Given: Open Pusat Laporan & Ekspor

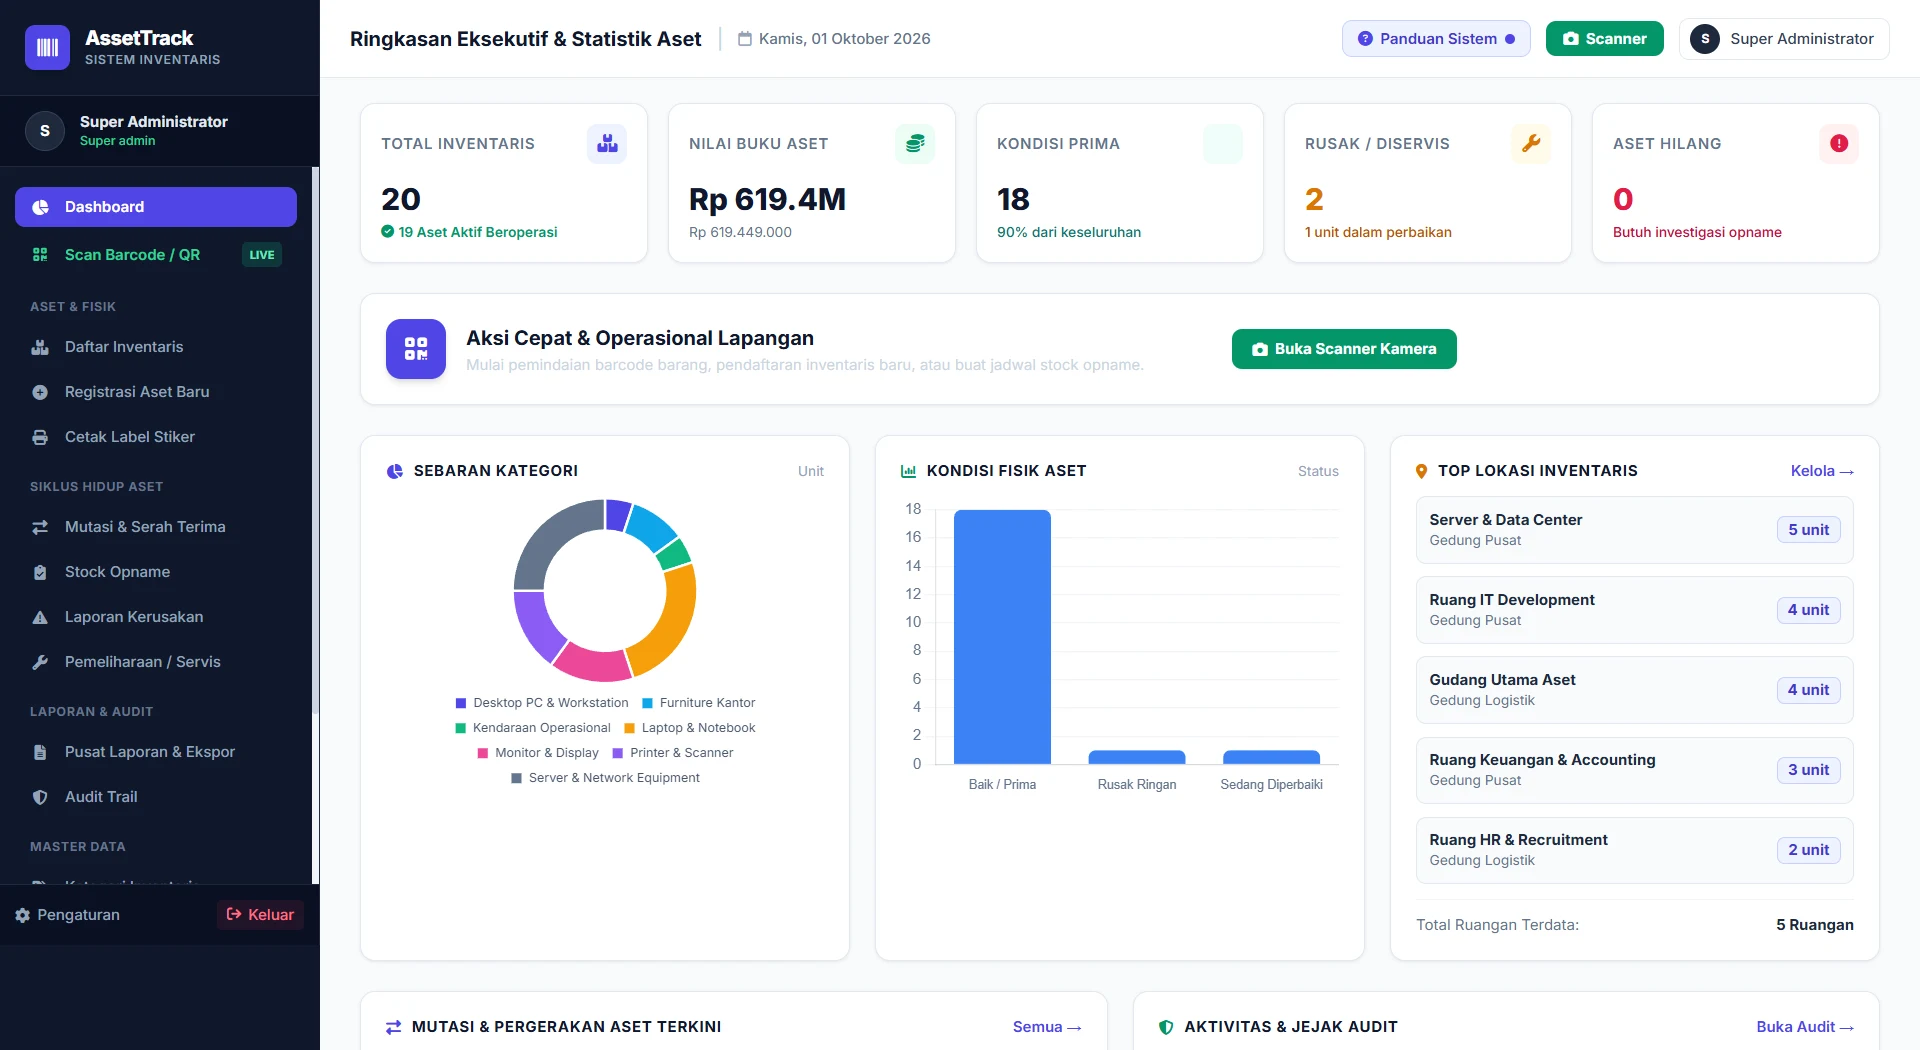Looking at the screenshot, I should pos(156,752).
